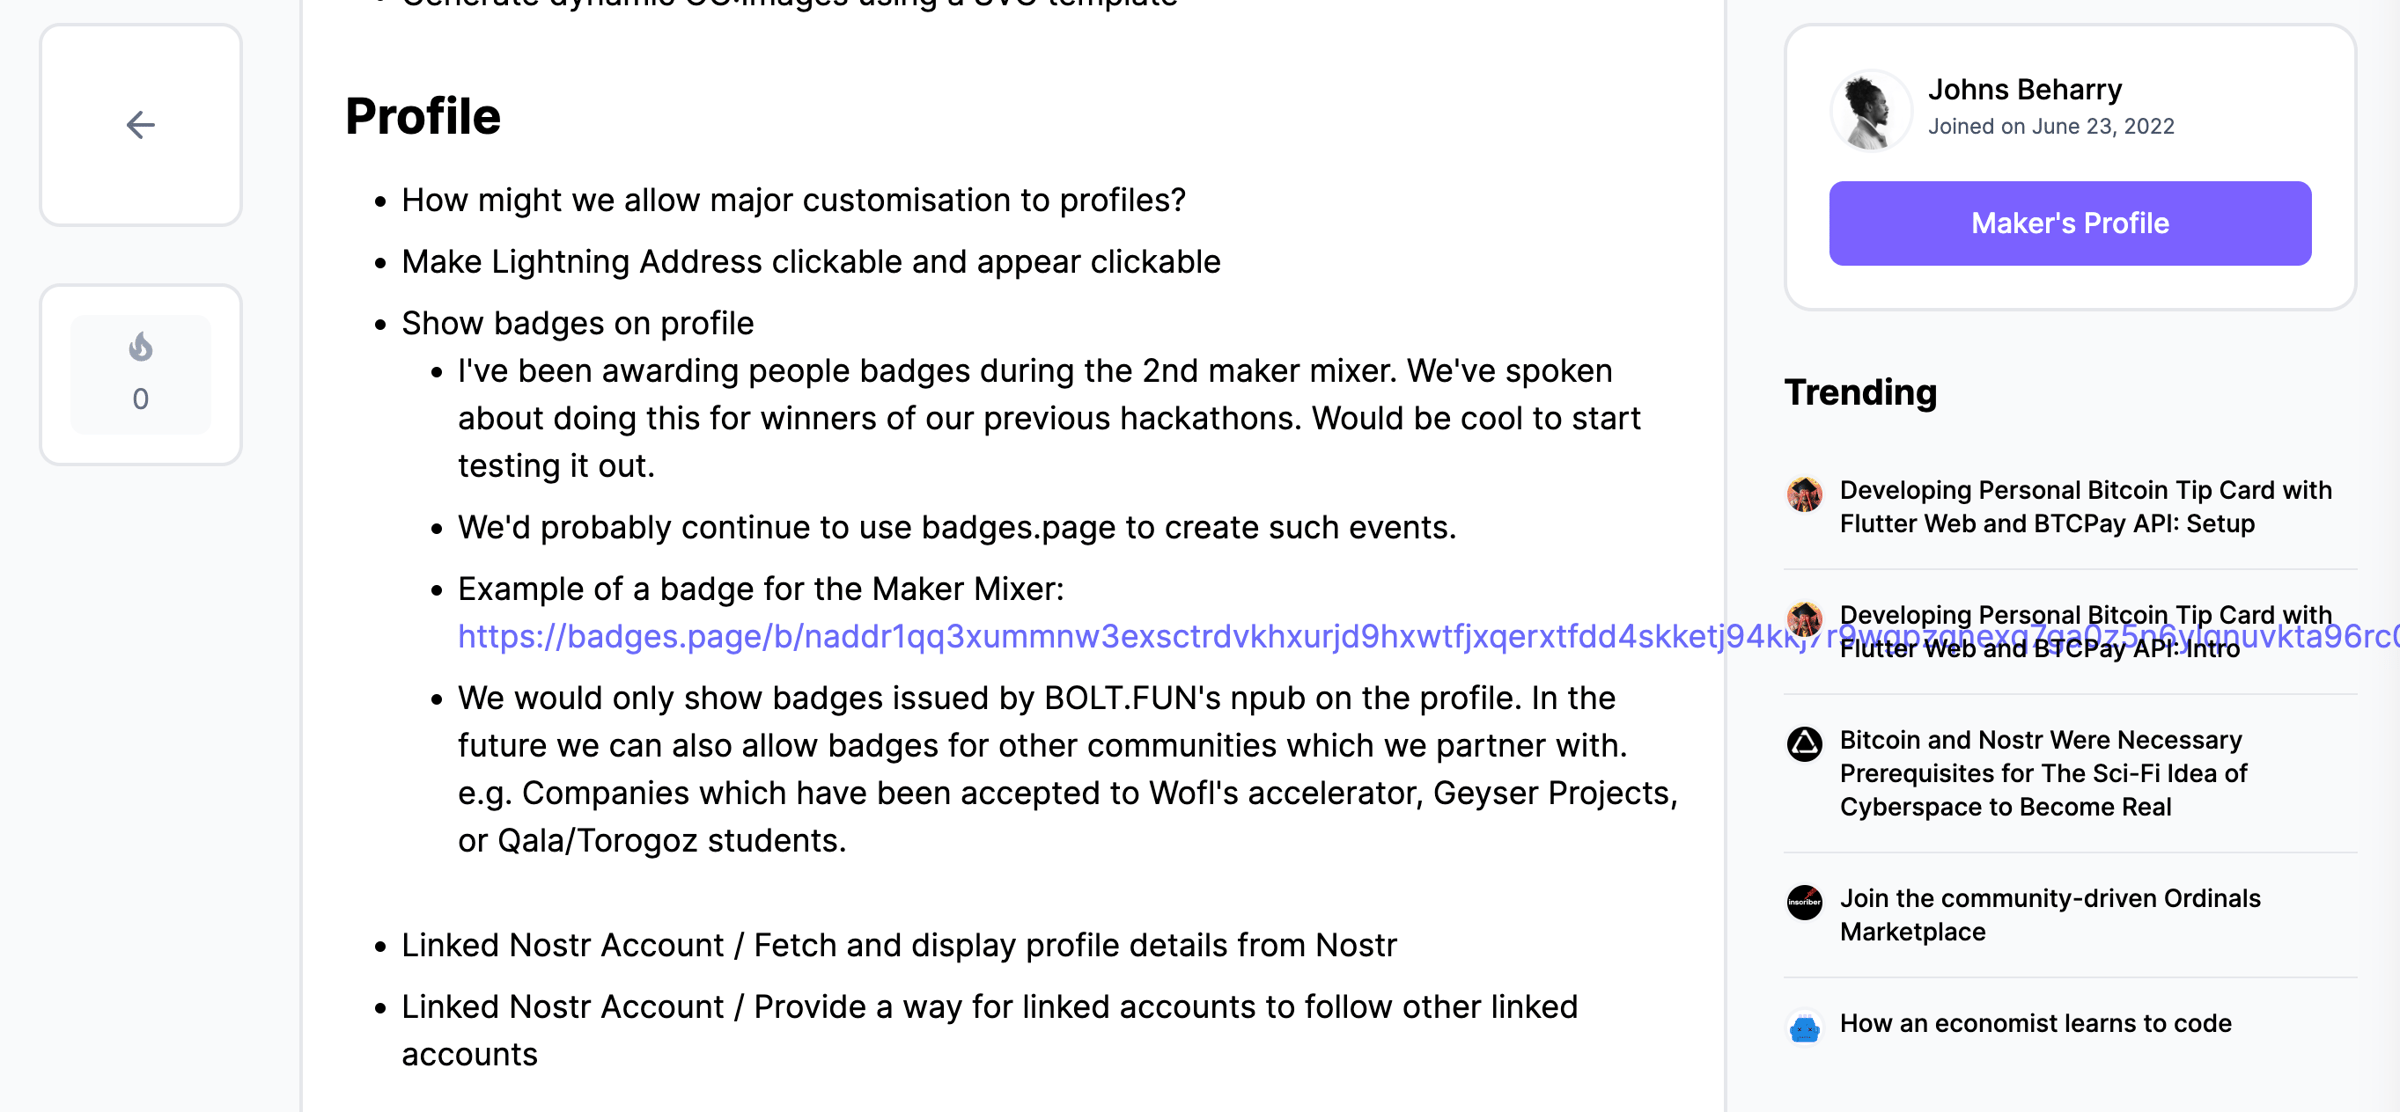
Task: Upvote the post with flame icon
Action: [x=140, y=348]
